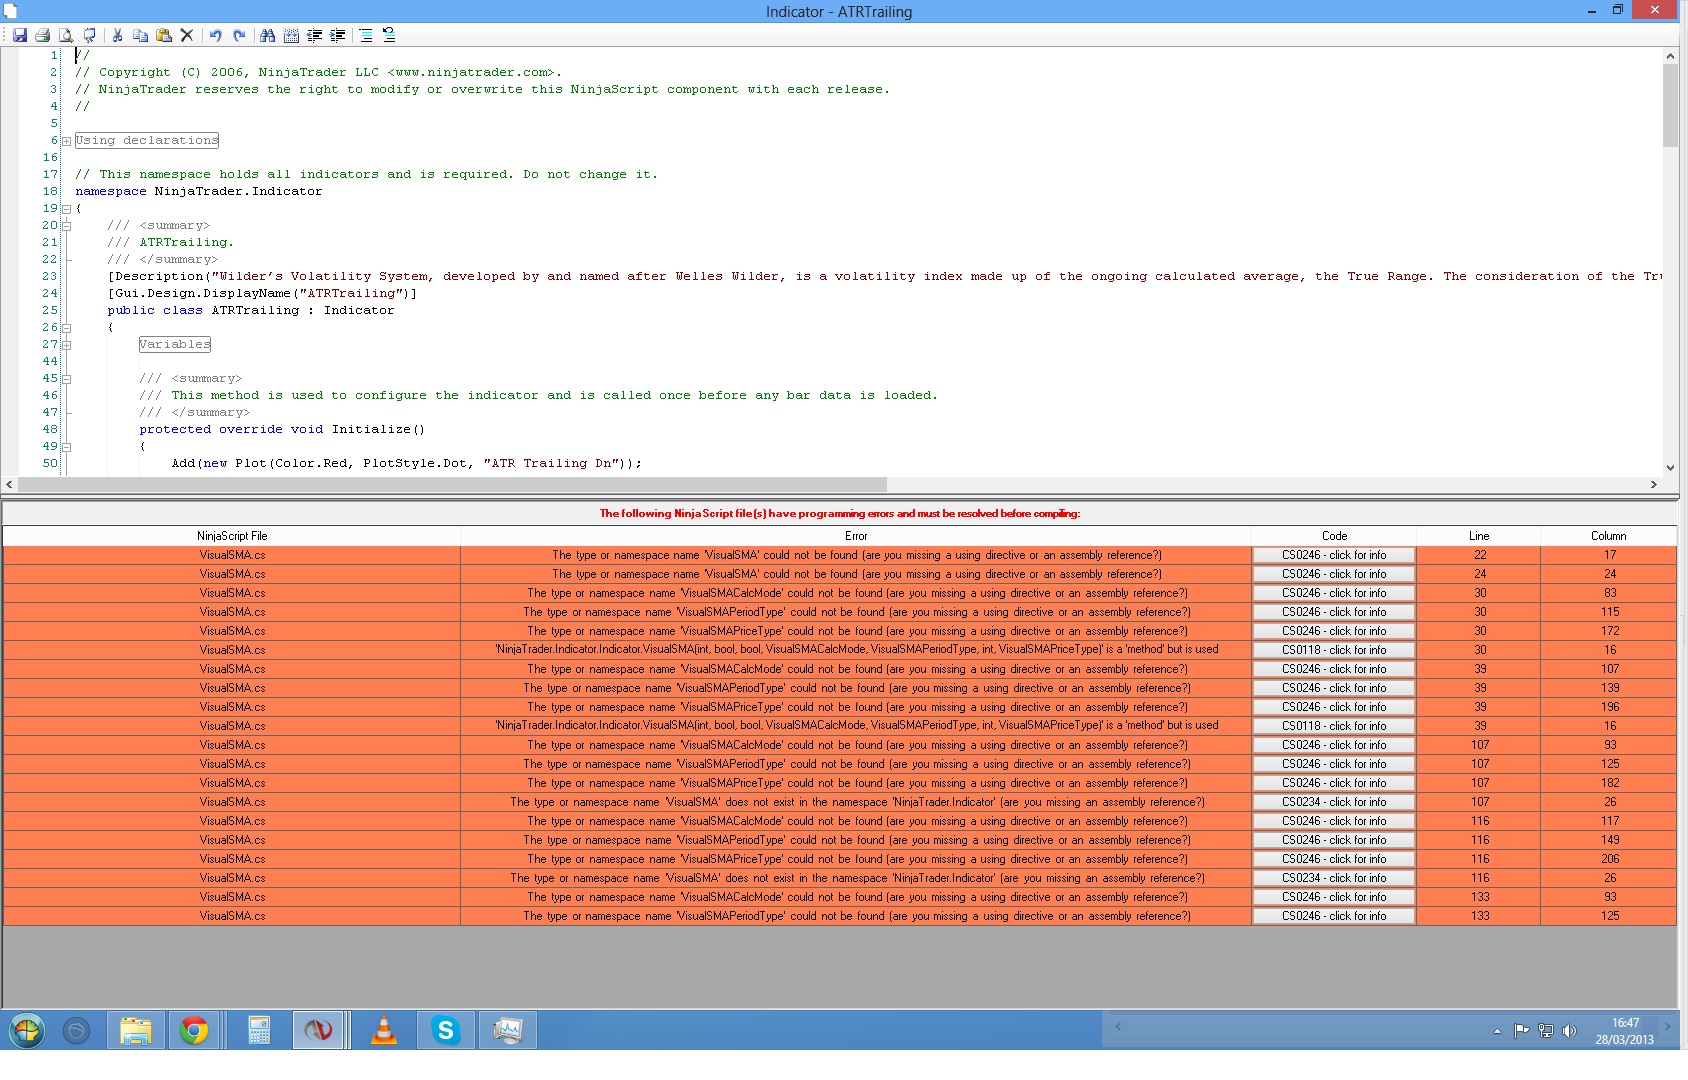Click the editor horizontal scrollbar left arrow

click(10, 484)
